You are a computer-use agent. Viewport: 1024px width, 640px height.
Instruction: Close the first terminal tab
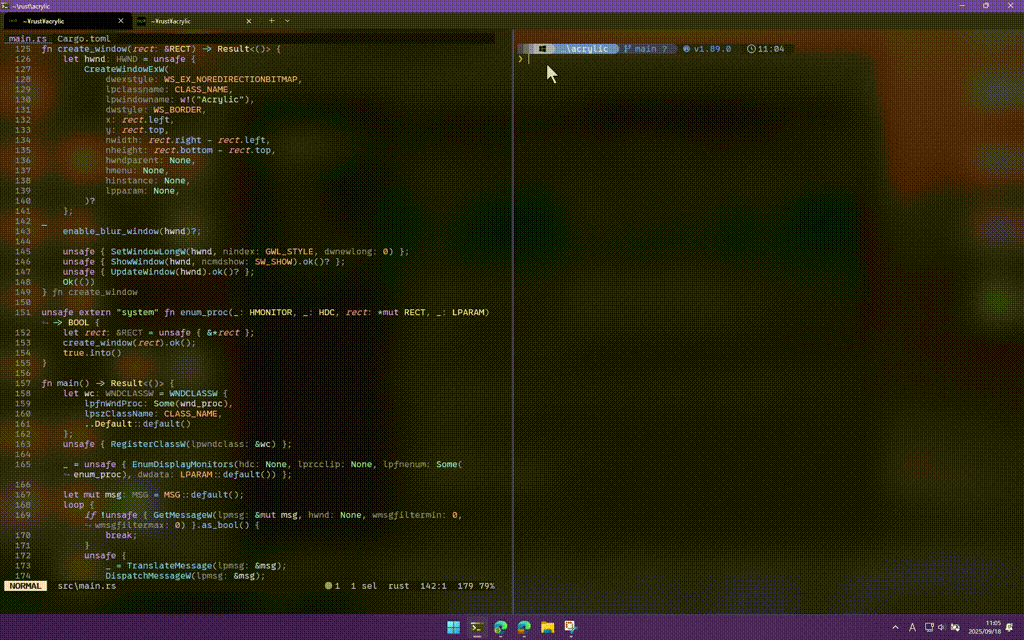coord(121,19)
